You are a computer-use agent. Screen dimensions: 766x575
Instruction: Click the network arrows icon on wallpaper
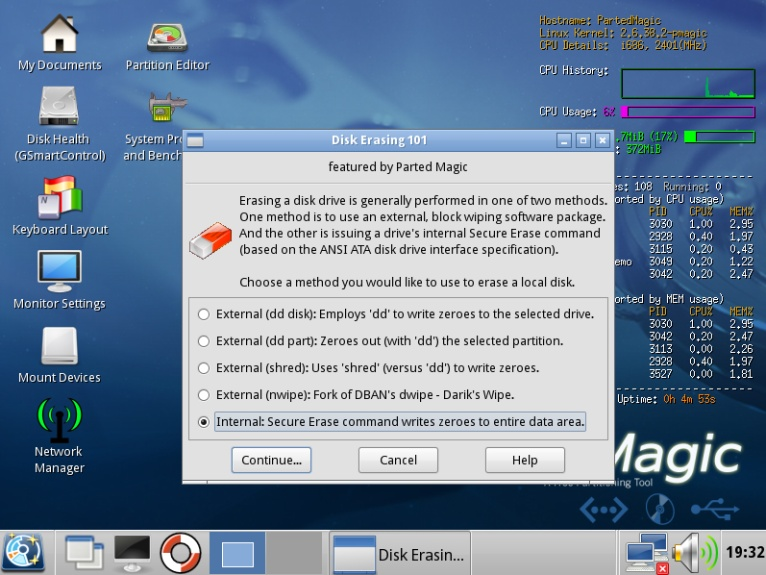coord(604,510)
